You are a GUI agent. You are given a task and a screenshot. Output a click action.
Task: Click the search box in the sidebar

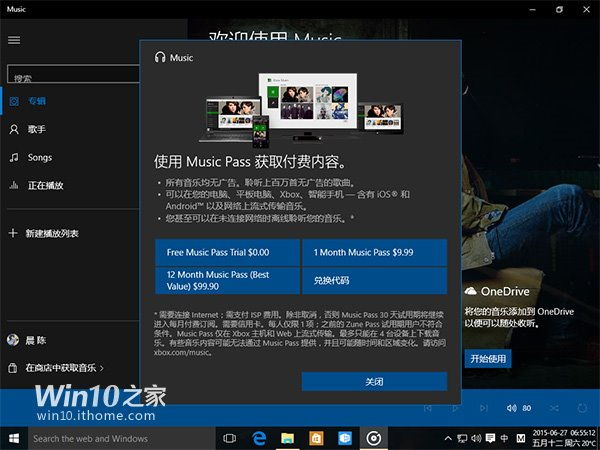[x=73, y=74]
